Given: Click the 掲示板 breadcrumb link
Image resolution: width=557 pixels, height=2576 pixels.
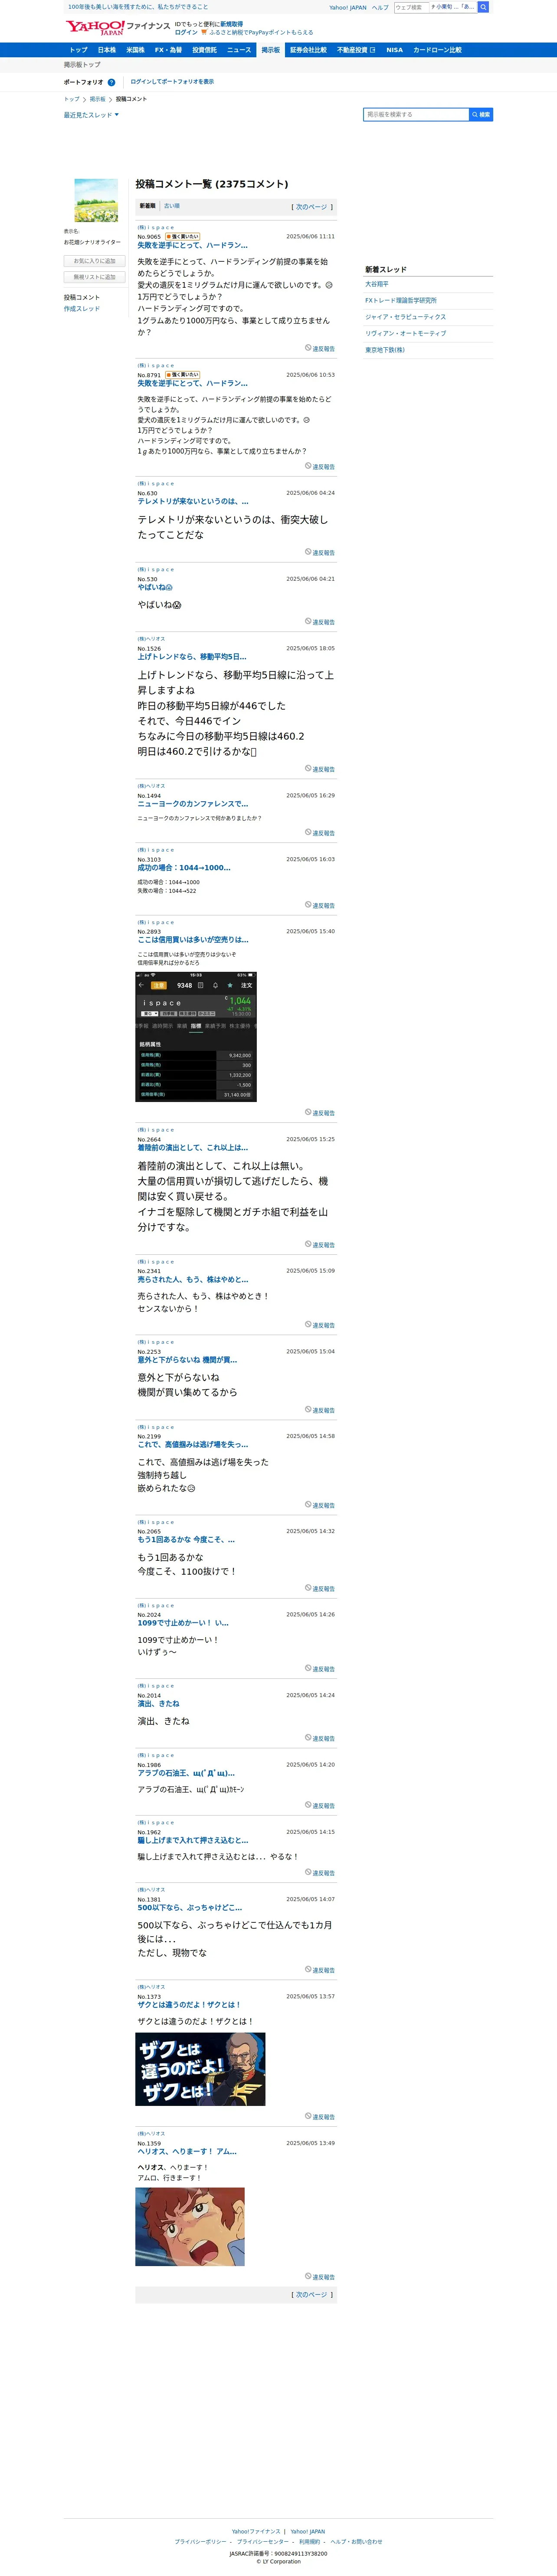Looking at the screenshot, I should click(97, 99).
